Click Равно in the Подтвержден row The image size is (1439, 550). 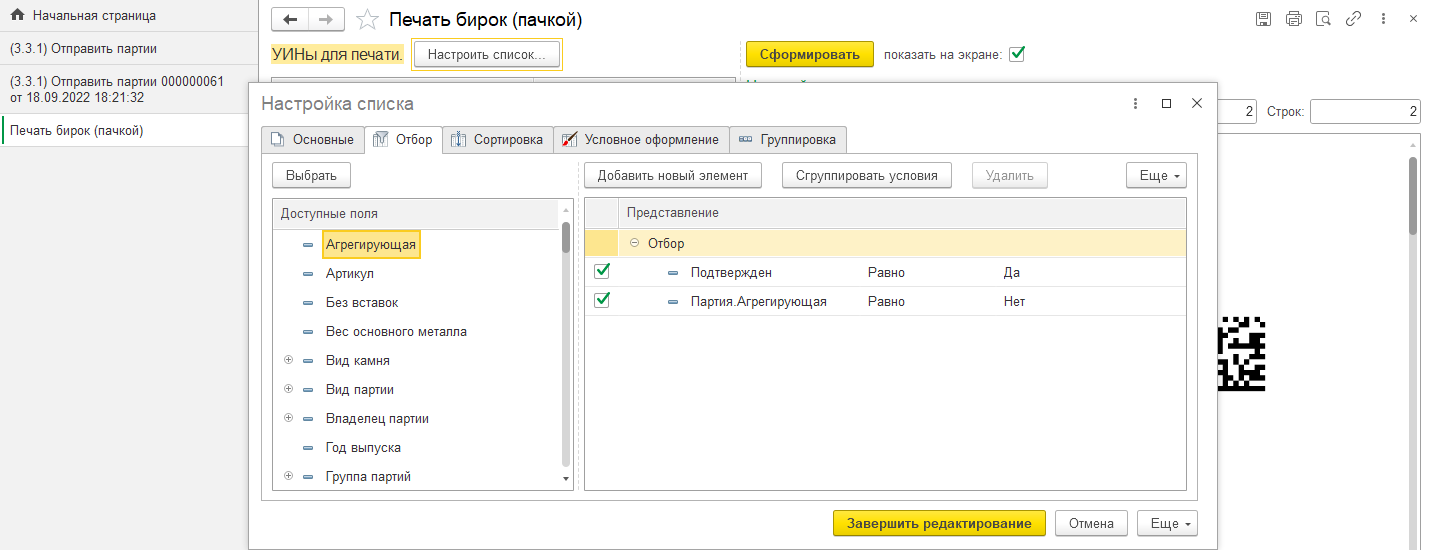886,272
